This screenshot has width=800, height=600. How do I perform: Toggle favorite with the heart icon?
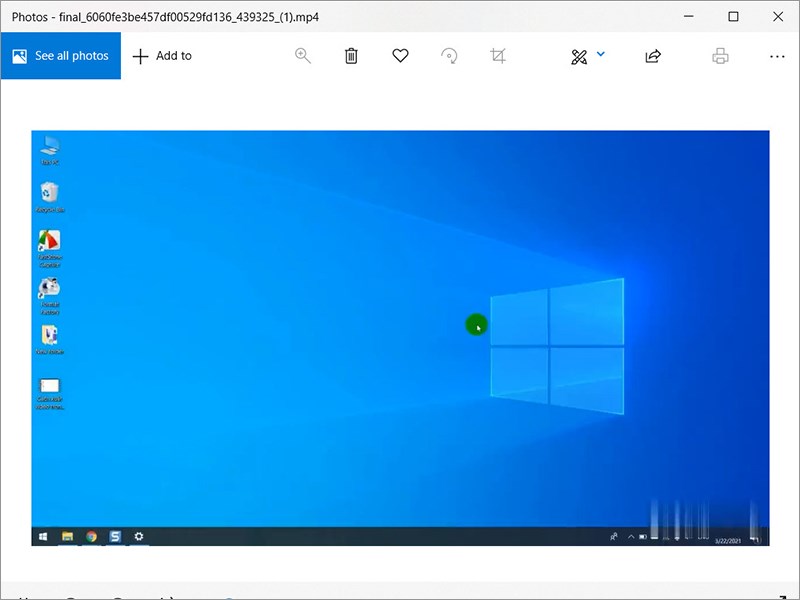click(400, 56)
